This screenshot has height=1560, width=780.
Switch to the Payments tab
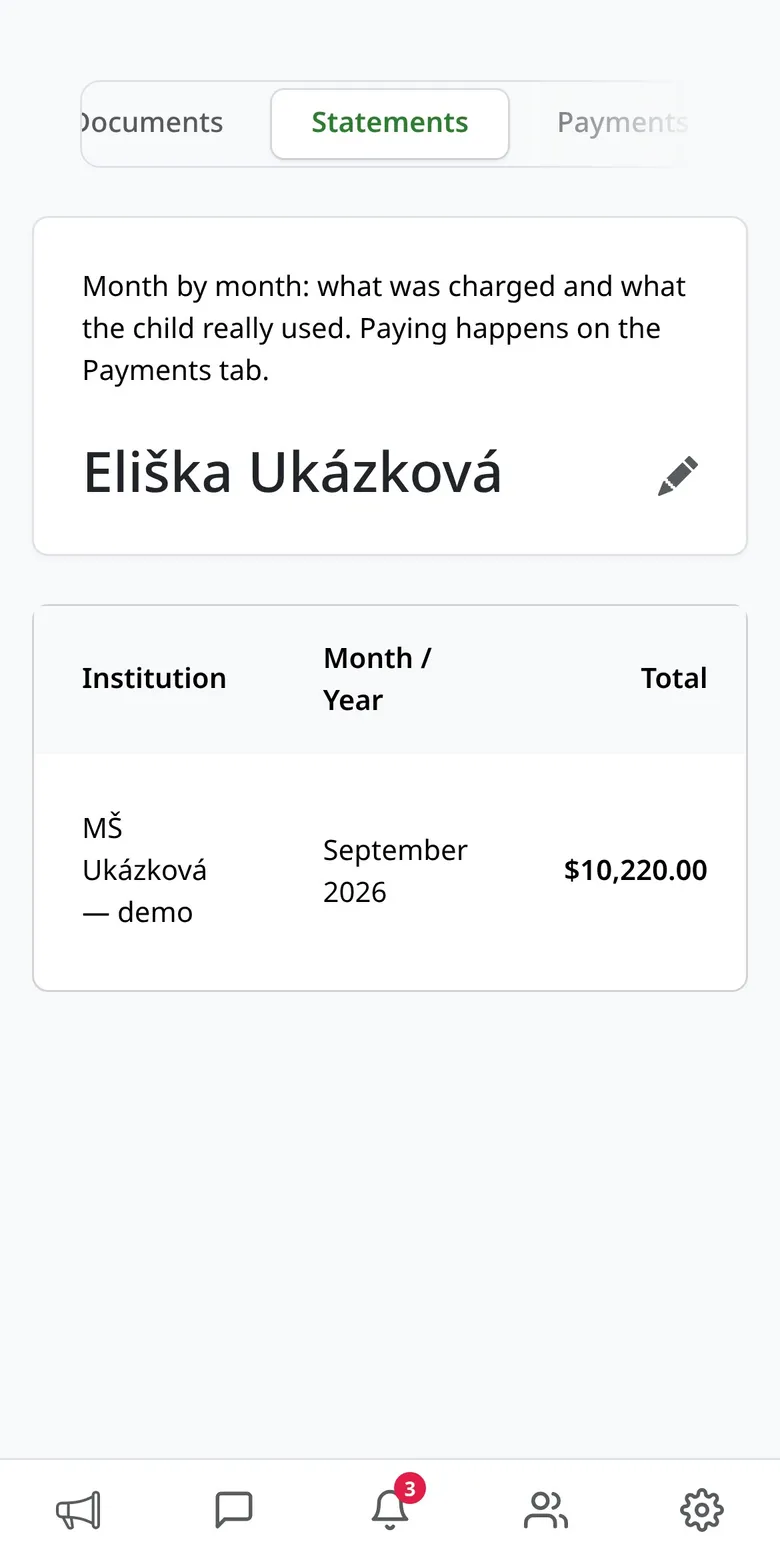(x=622, y=123)
